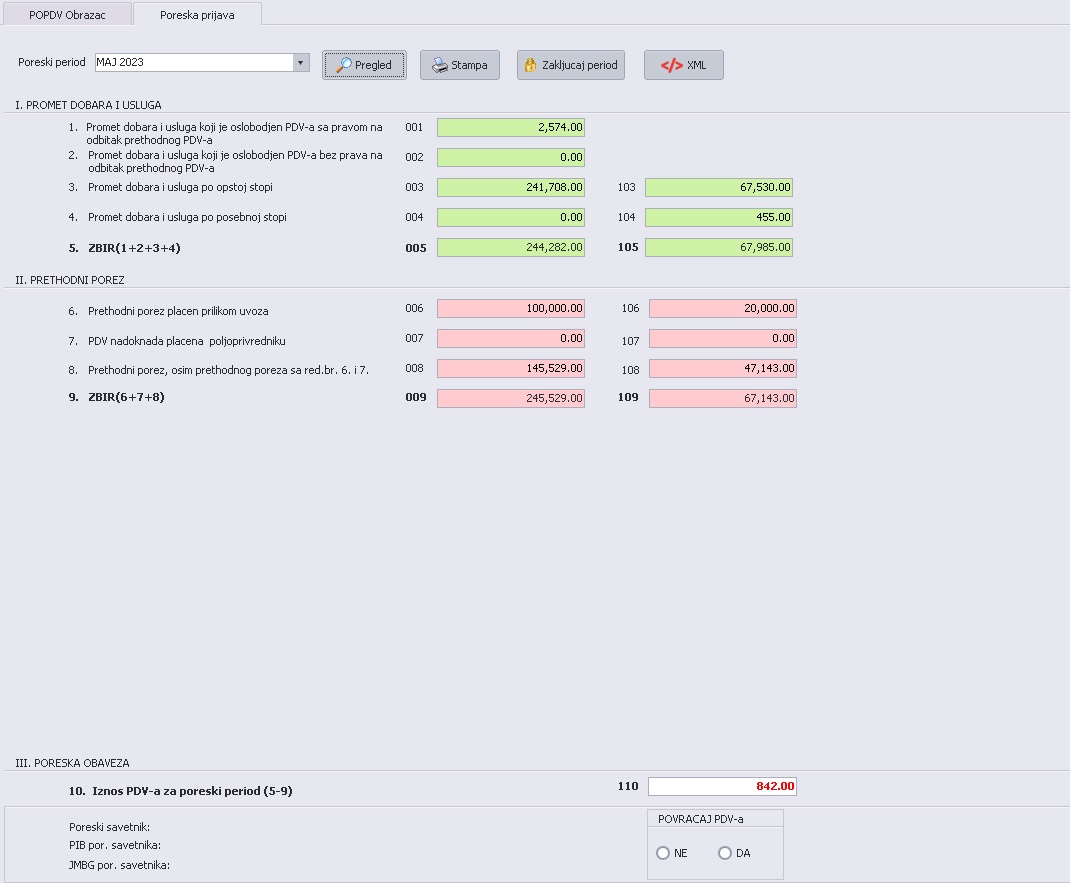This screenshot has width=1071, height=883.
Task: Click the Zakljucaj period button label
Action: (x=579, y=65)
